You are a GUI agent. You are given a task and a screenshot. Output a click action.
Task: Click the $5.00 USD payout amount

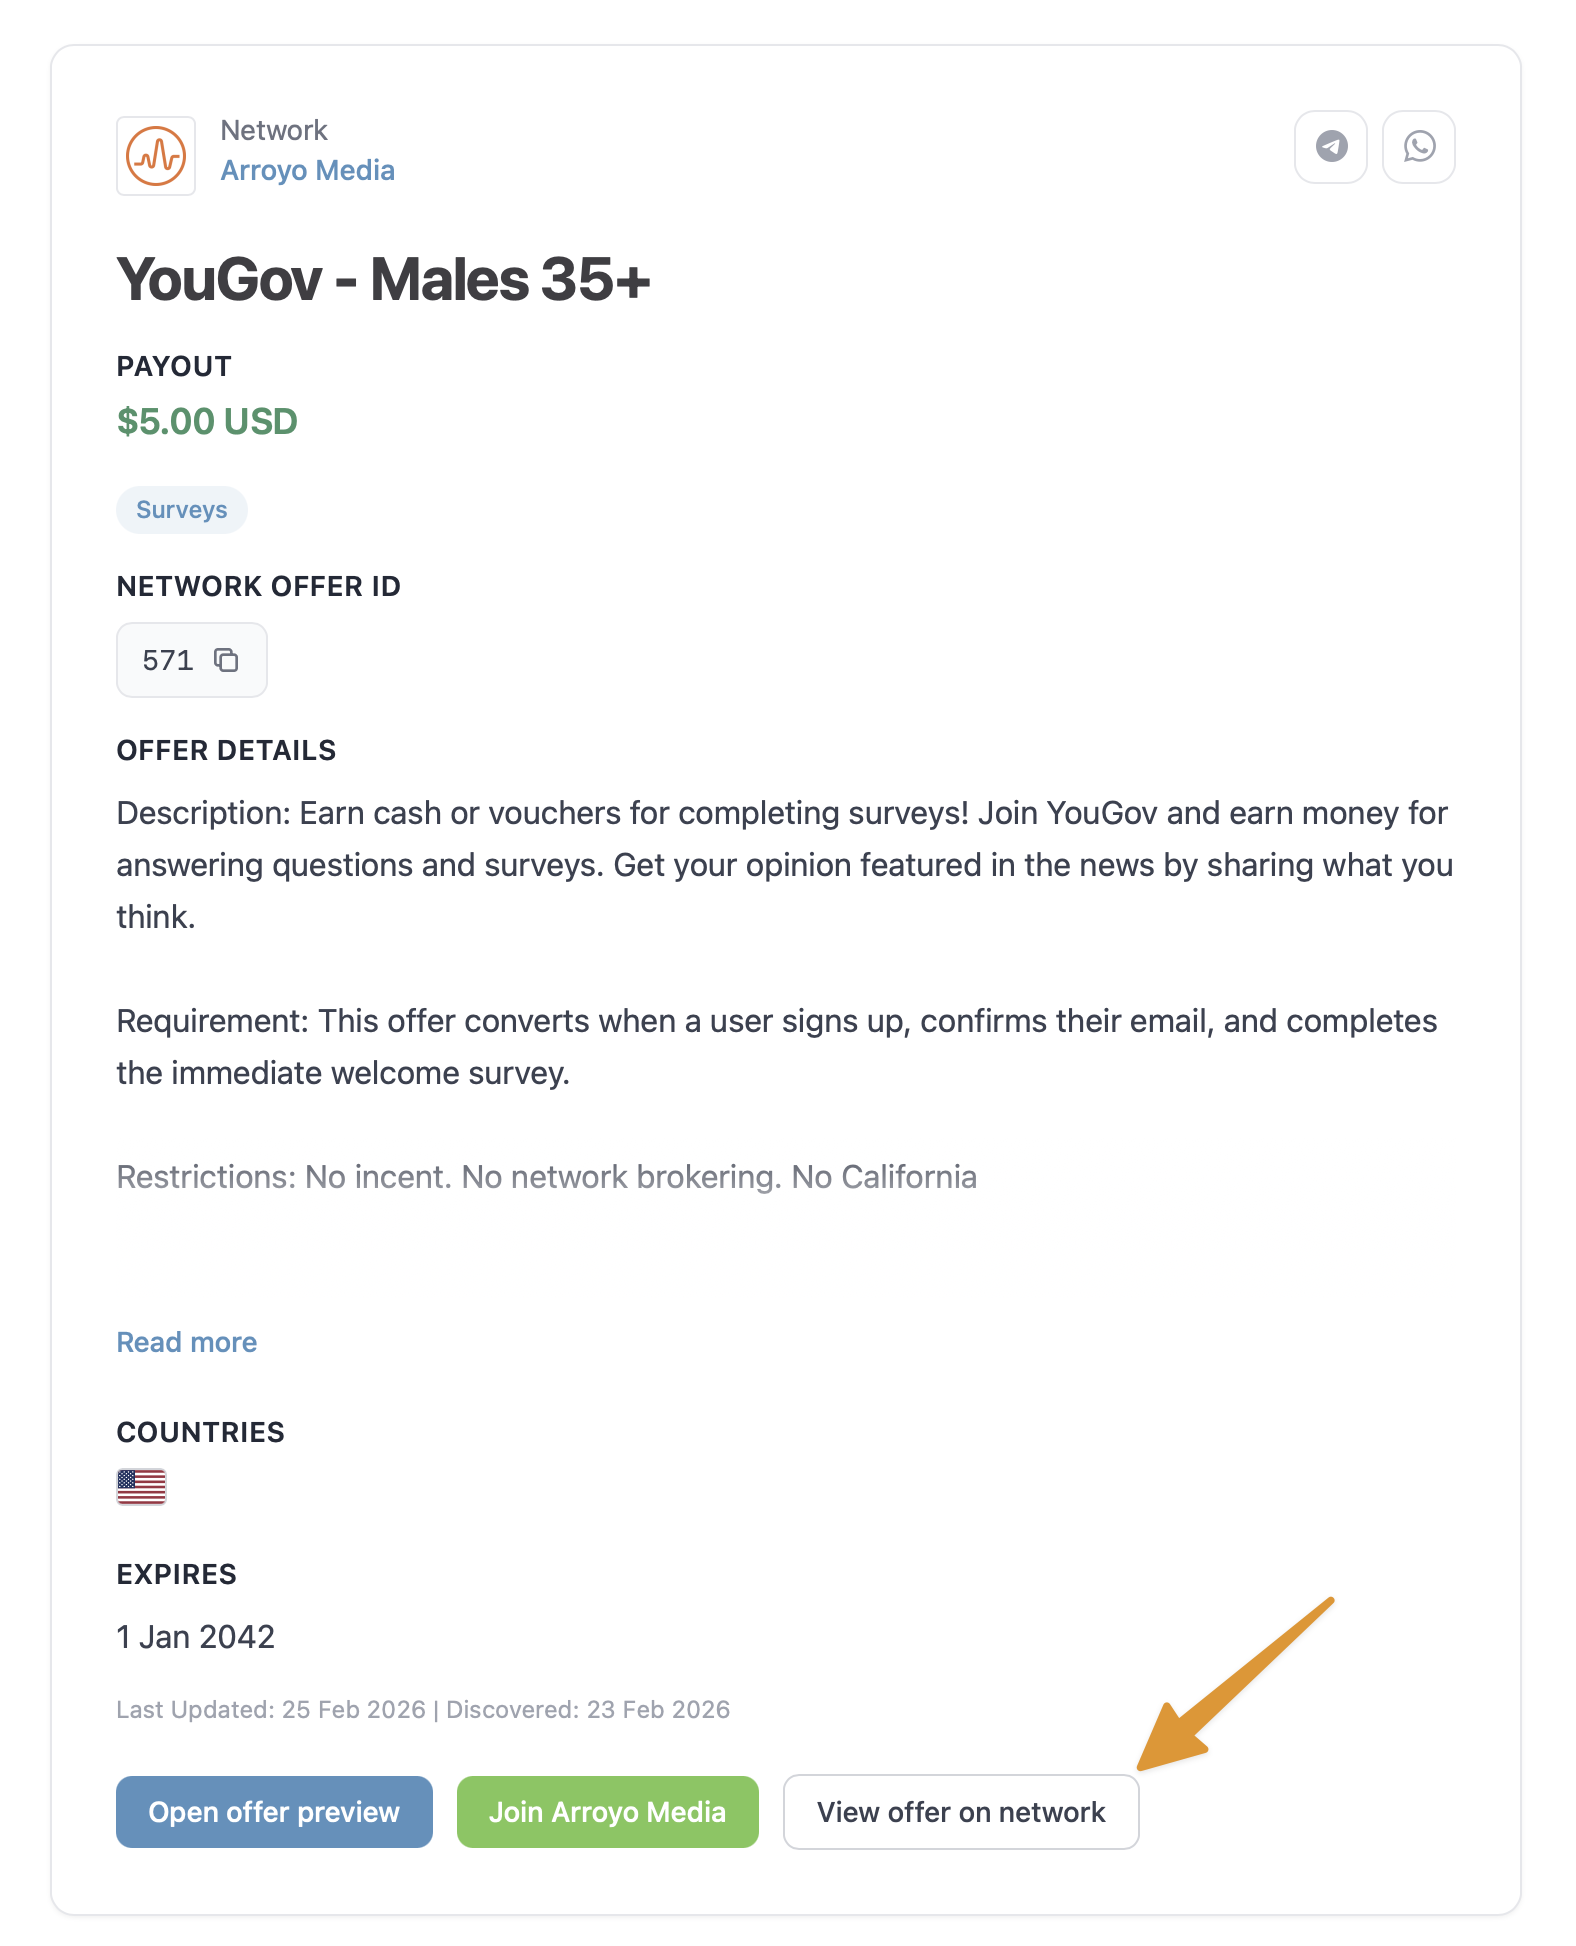tap(206, 421)
